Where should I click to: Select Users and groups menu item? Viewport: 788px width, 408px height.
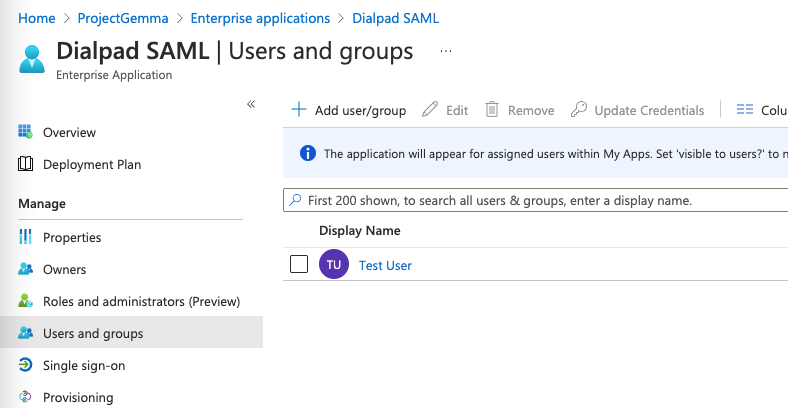tap(131, 332)
